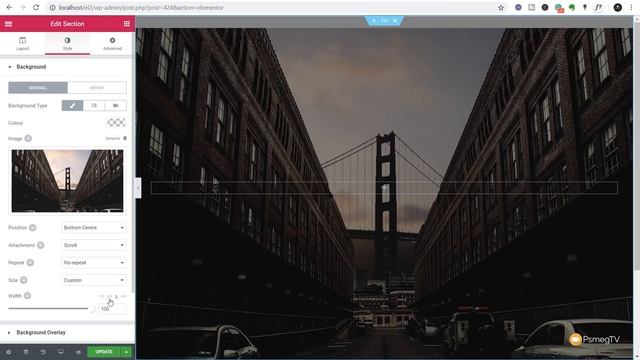Viewport: 640px width, 360px height.
Task: Click the Width value input field
Action: coord(112,309)
